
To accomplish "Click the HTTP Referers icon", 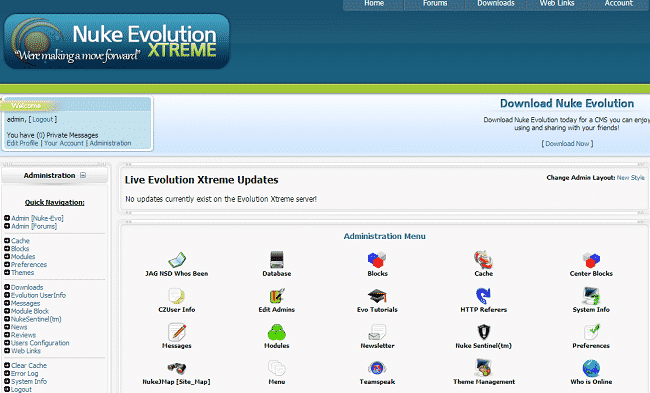I will 483,296.
